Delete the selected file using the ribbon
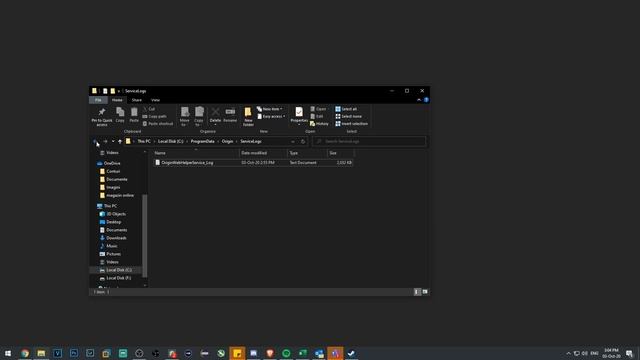This screenshot has height=360, width=640. tap(215, 116)
